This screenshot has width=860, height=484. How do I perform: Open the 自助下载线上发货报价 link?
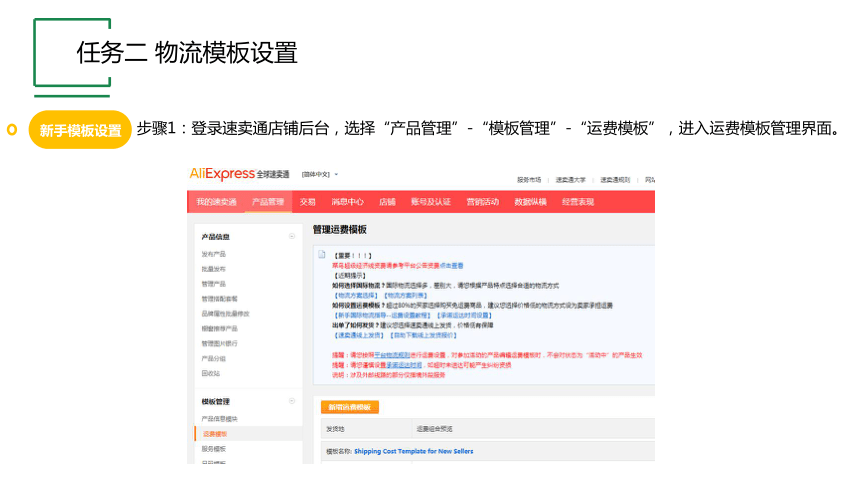pyautogui.click(x=423, y=335)
